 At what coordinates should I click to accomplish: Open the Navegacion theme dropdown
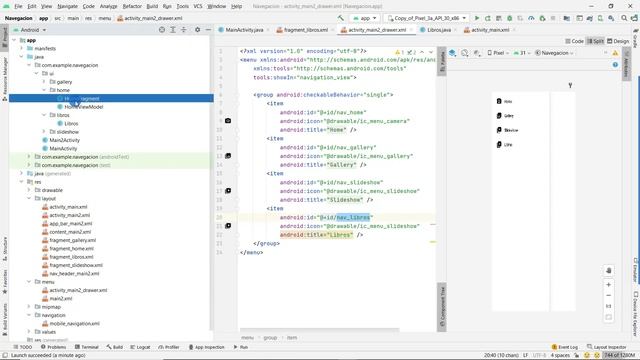coord(554,53)
